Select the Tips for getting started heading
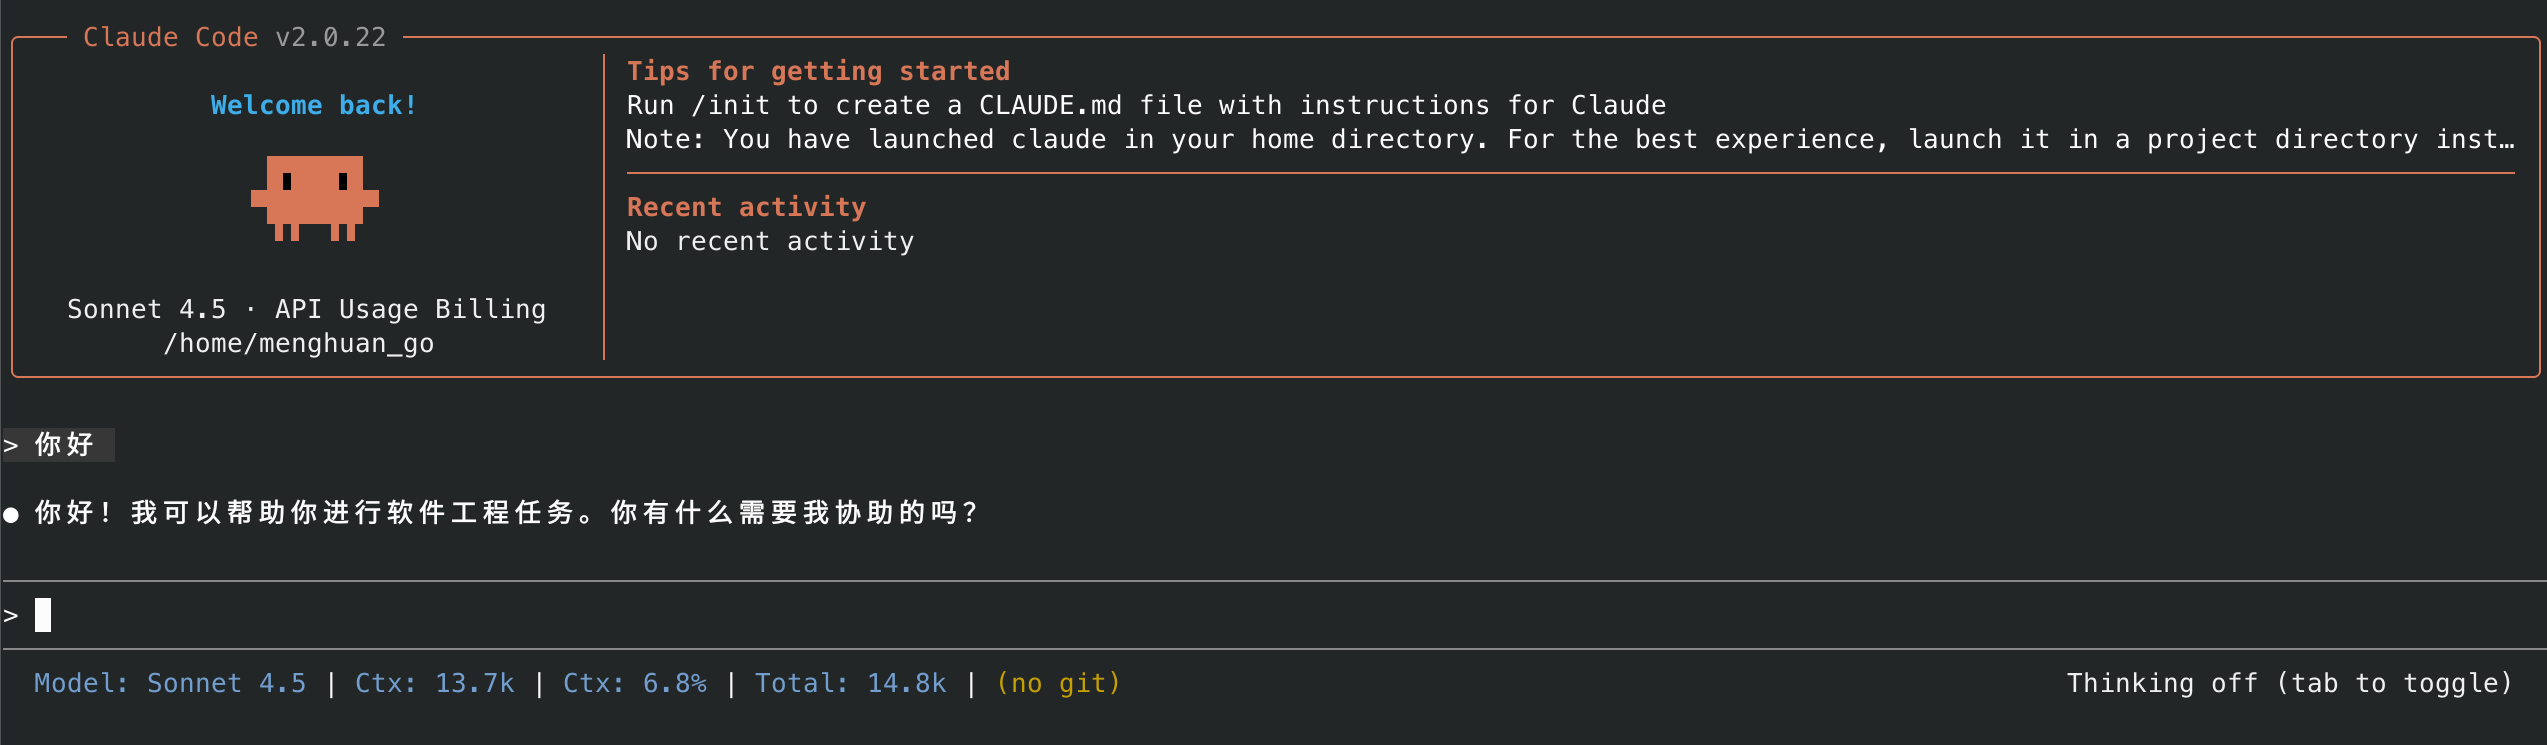The height and width of the screenshot is (745, 2547). tap(818, 71)
